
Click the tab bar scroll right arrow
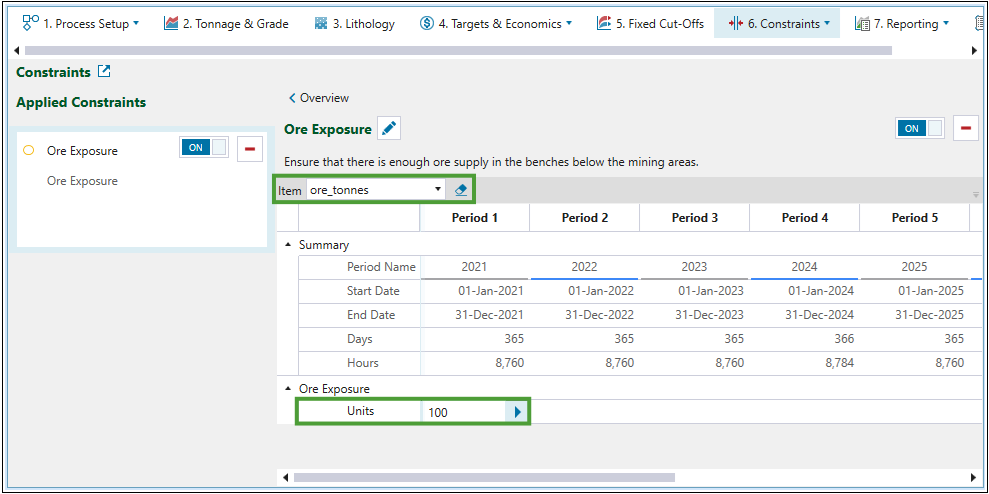tap(974, 50)
